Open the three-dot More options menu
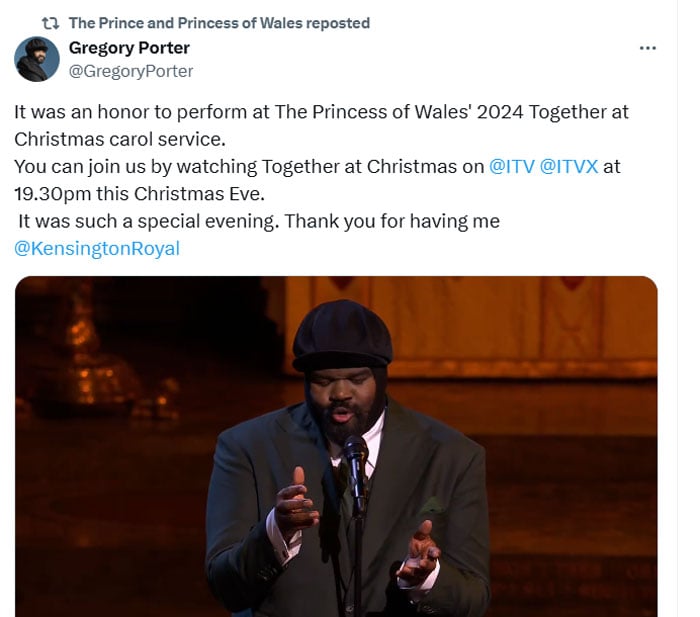This screenshot has height=617, width=700. [x=648, y=48]
